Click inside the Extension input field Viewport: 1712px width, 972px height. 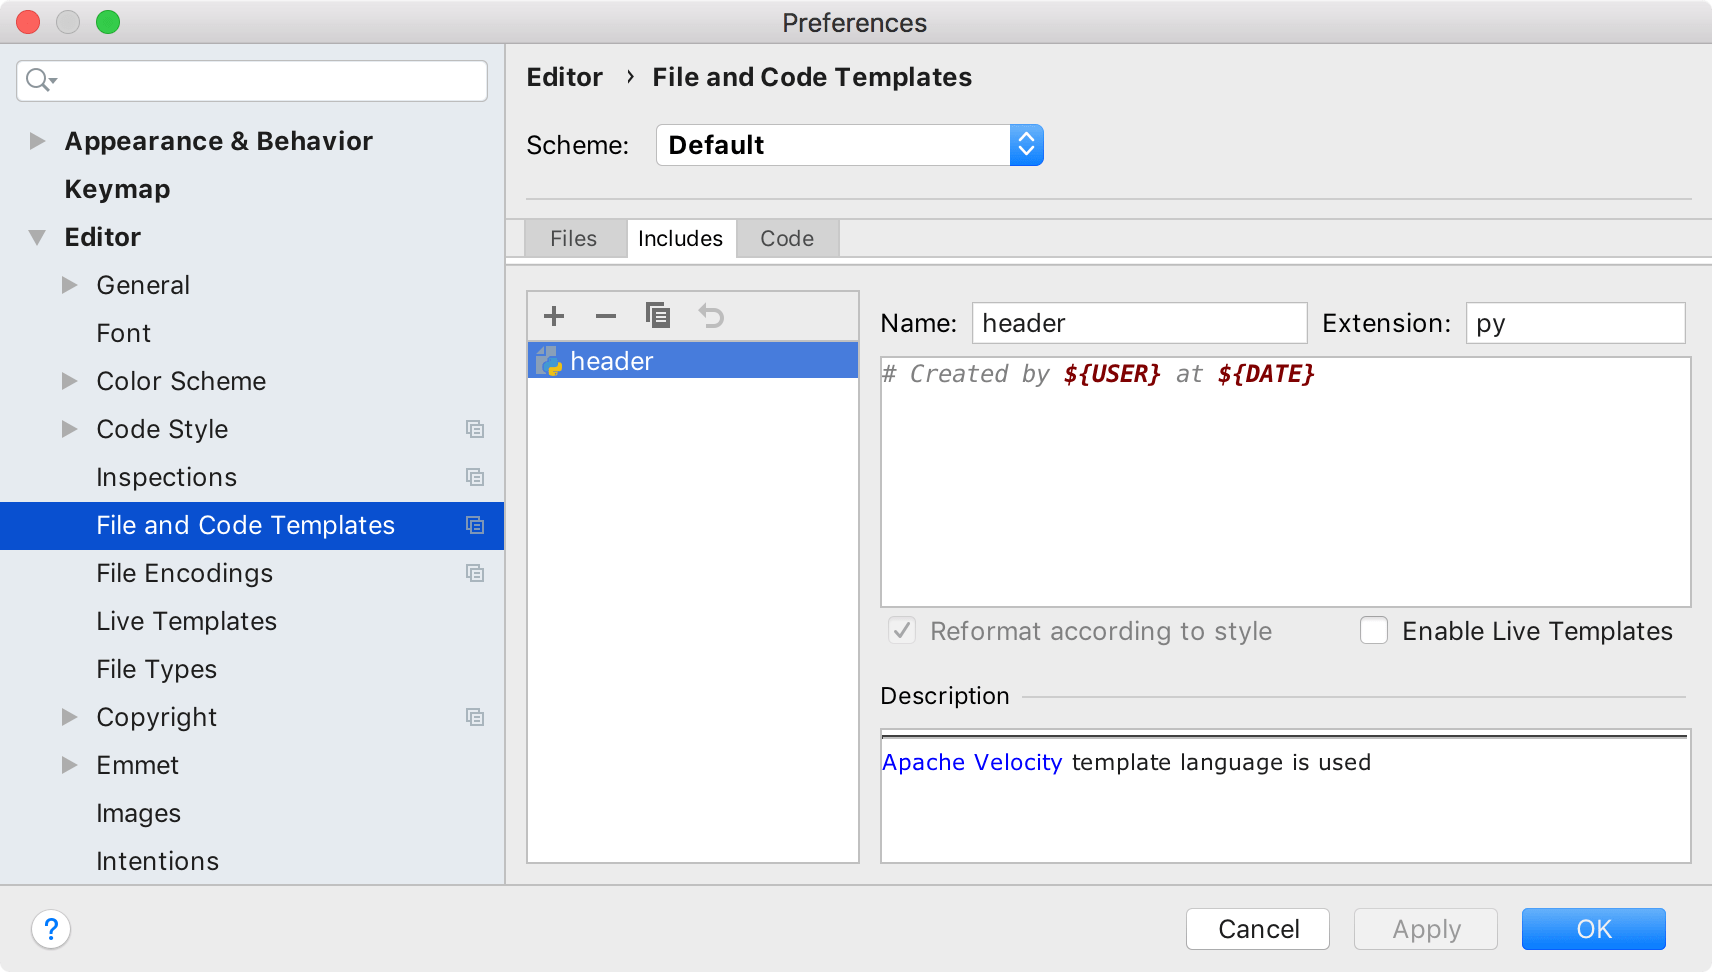pos(1574,322)
